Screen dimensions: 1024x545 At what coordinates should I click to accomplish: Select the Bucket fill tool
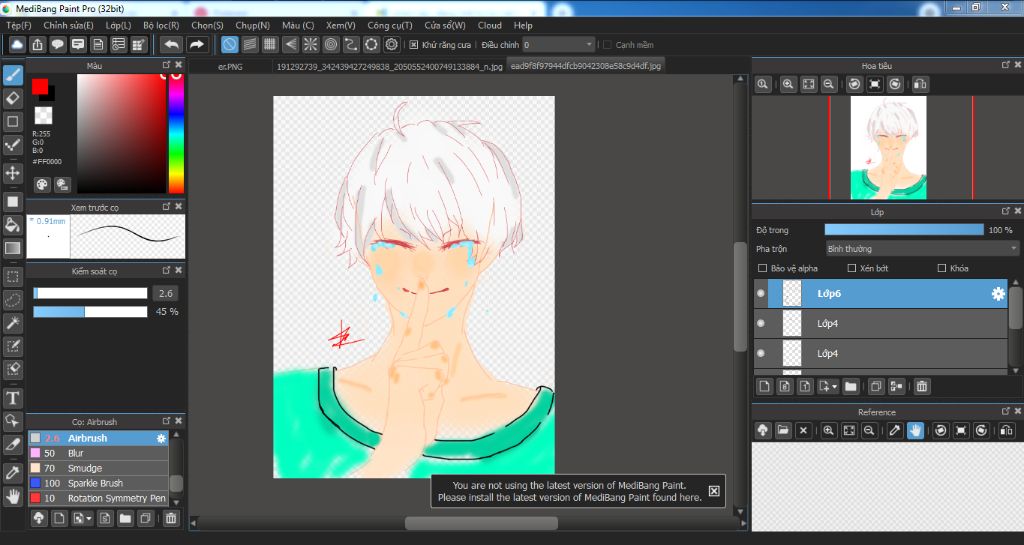(12, 225)
